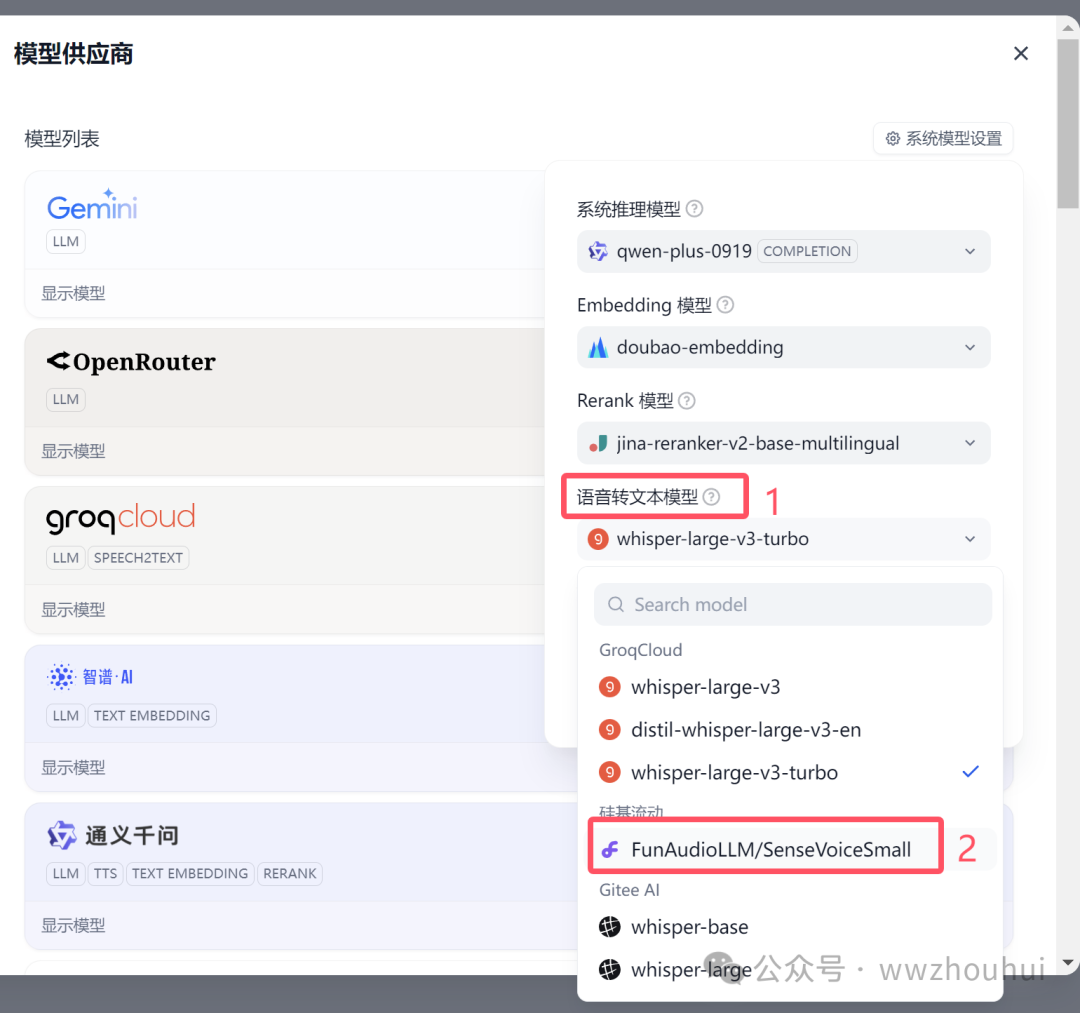Click help icon next to 语音转文本模型
This screenshot has height=1013, width=1080.
click(x=712, y=497)
